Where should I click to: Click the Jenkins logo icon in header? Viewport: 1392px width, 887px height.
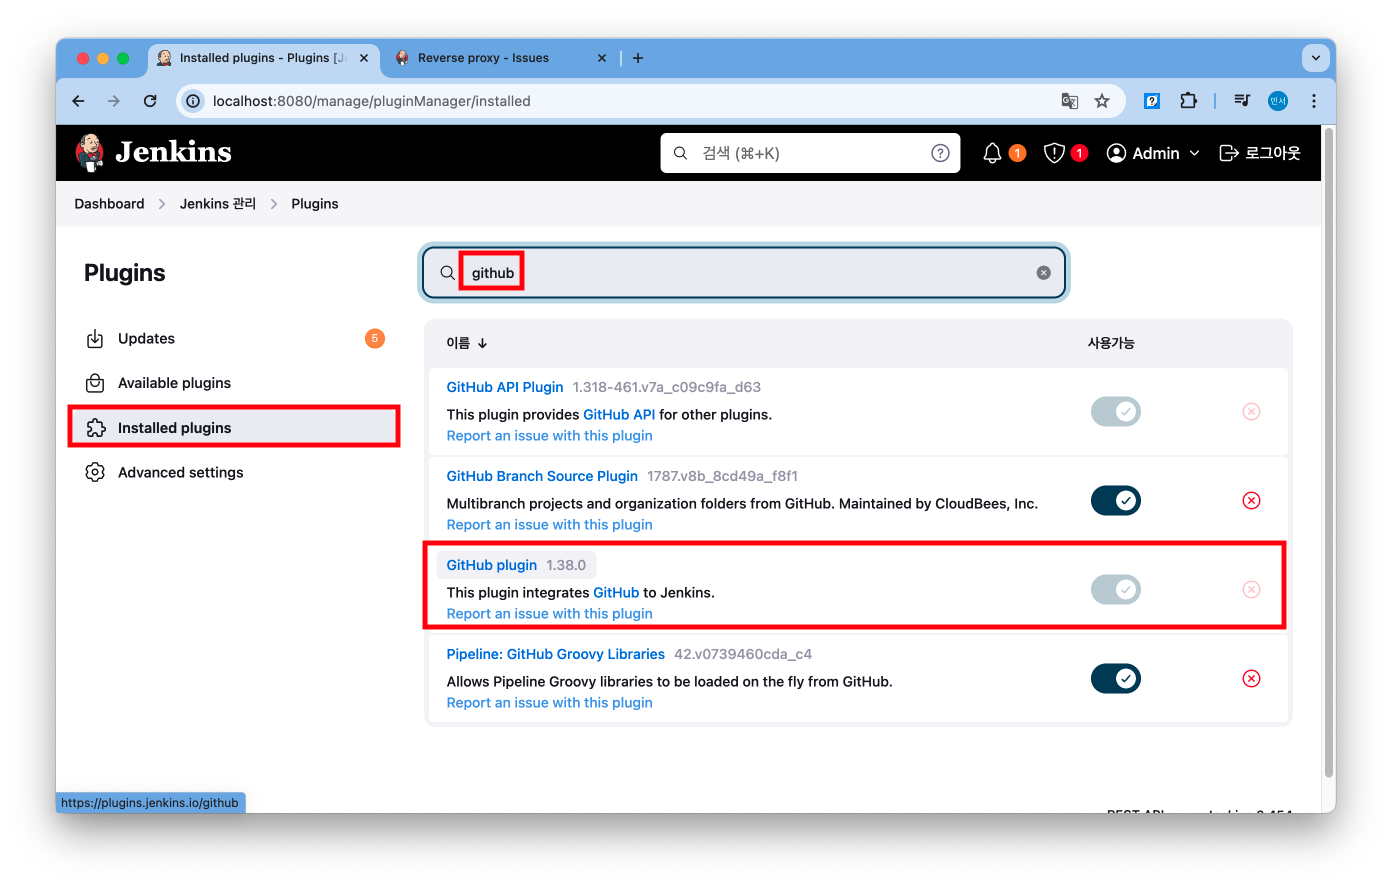tap(89, 152)
